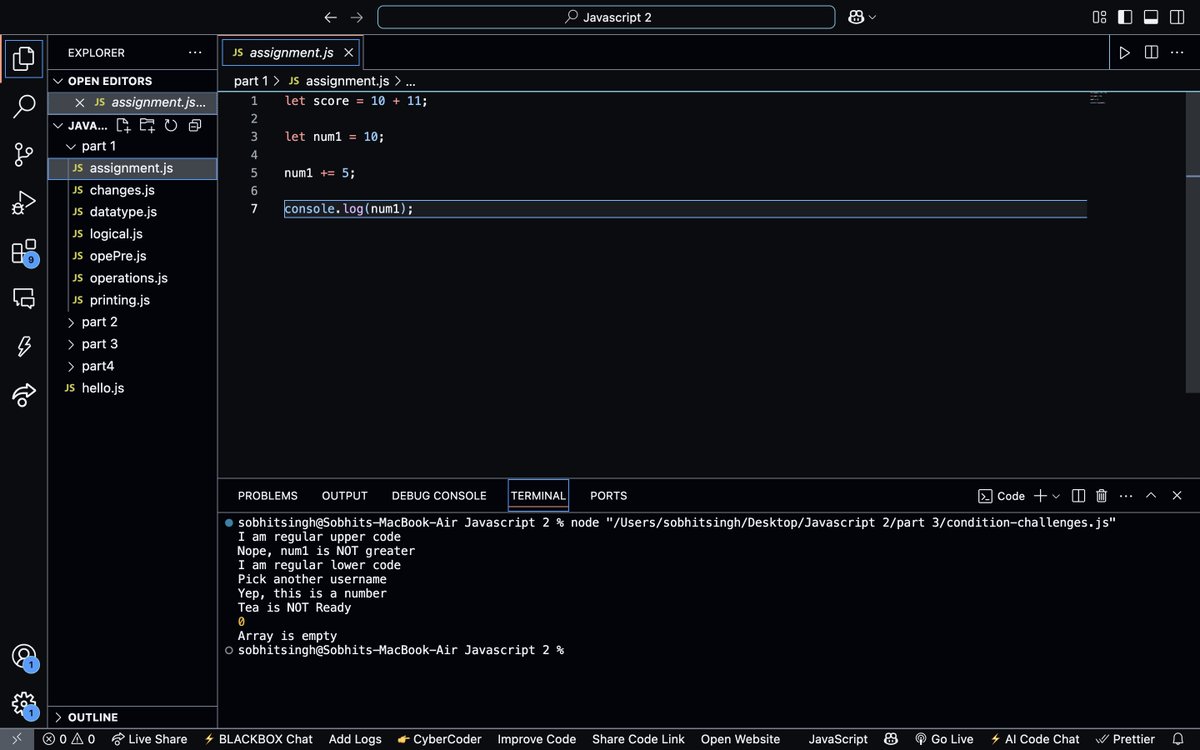
Task: Open the lightning bolt Blackbox icon in activity bar
Action: [x=24, y=346]
